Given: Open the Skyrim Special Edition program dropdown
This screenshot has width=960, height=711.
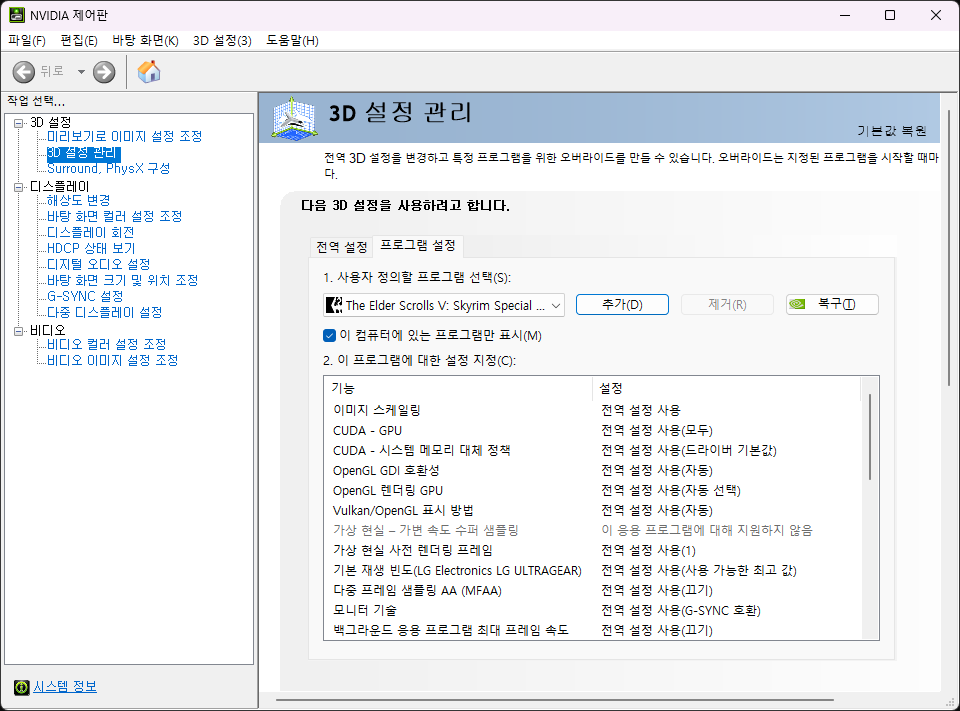Looking at the screenshot, I should [444, 305].
